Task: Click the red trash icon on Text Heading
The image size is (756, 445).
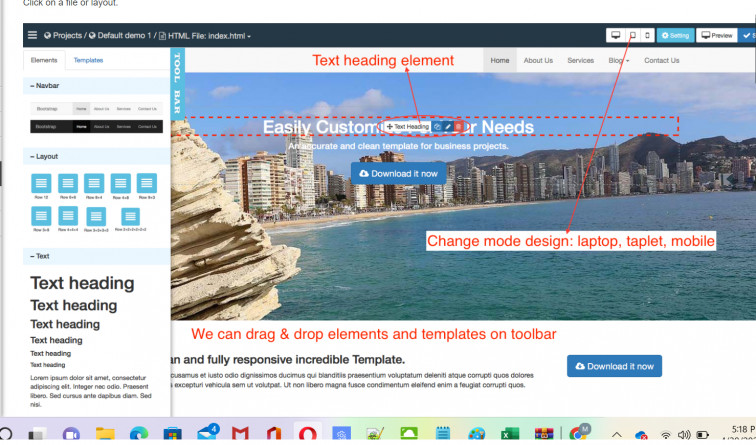Action: click(x=459, y=126)
